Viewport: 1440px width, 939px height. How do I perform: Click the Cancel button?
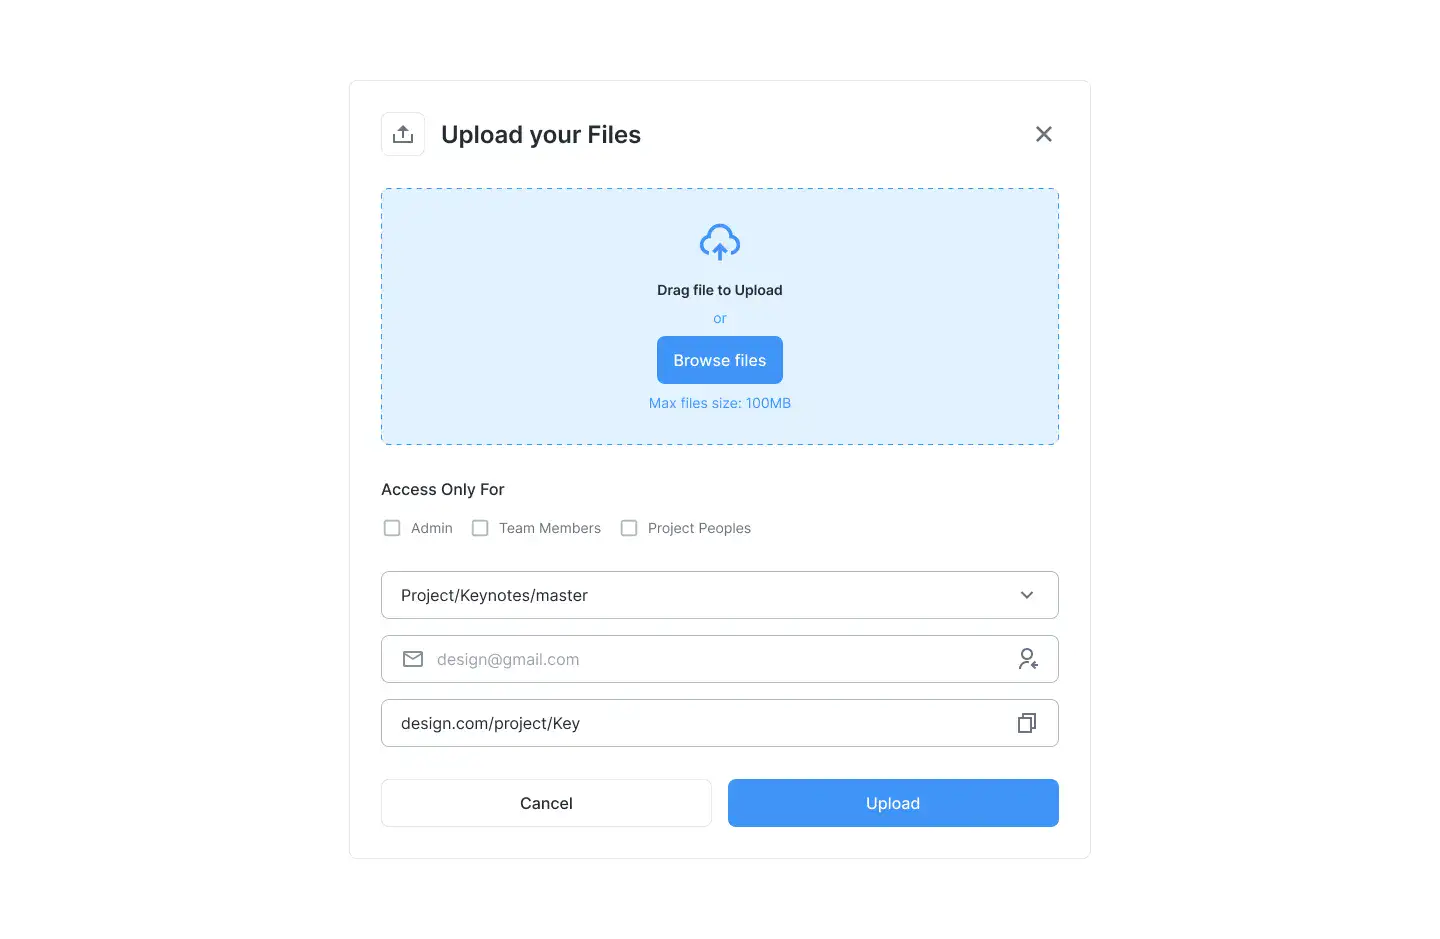click(546, 803)
